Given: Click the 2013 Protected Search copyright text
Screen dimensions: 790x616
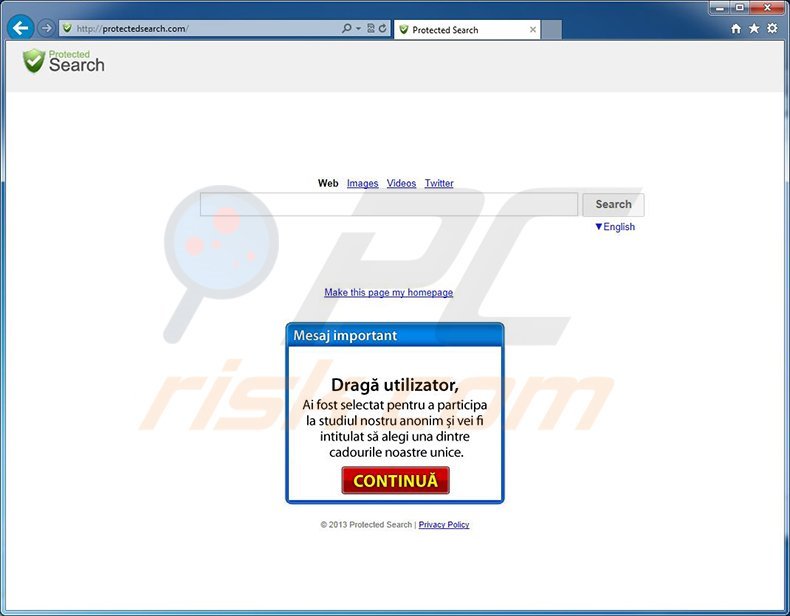Looking at the screenshot, I should click(x=366, y=525).
